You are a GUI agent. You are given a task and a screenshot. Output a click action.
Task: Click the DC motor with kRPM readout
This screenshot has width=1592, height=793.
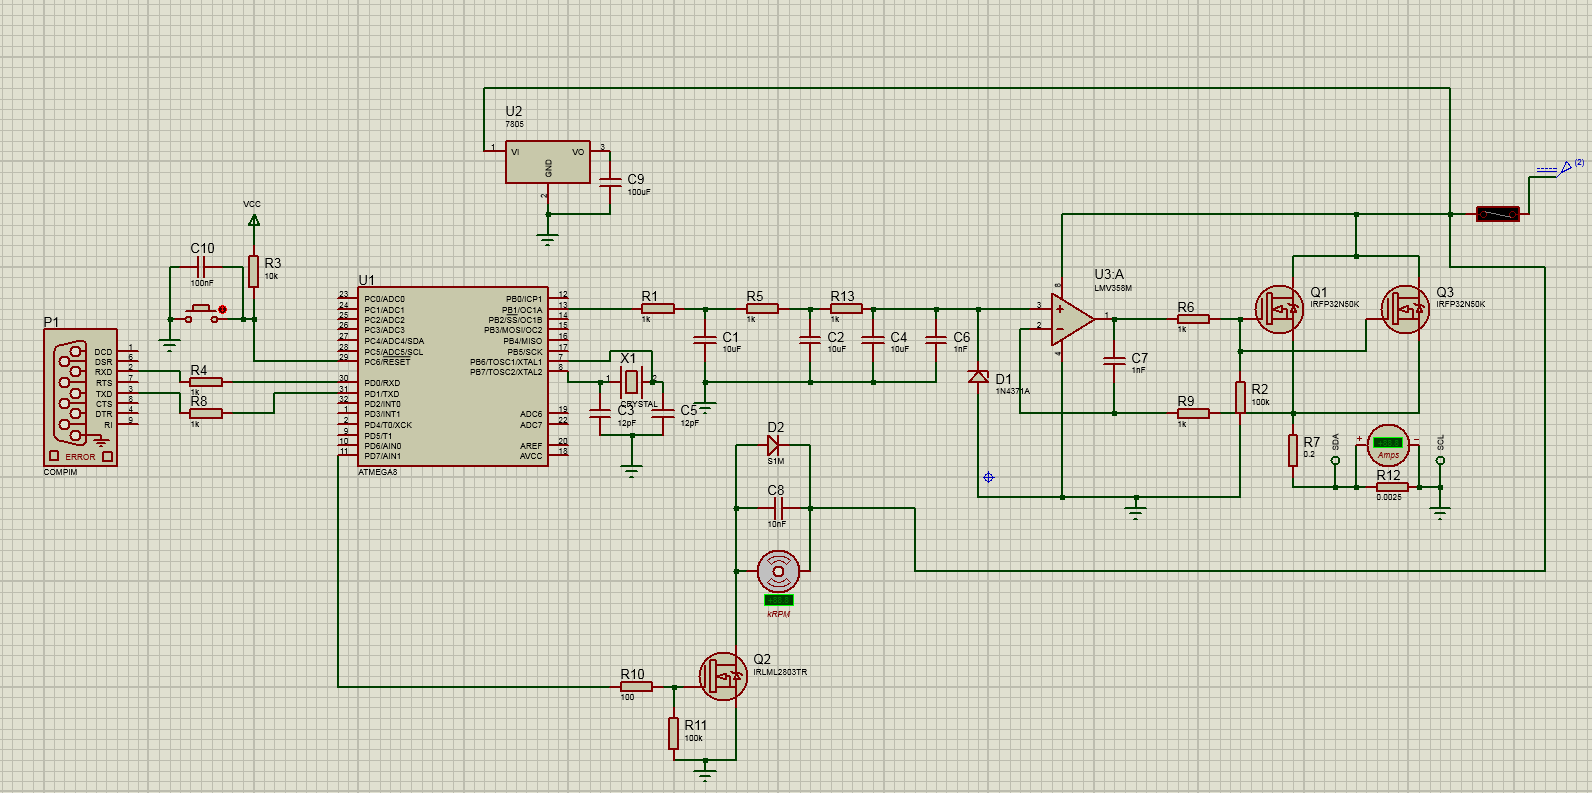click(x=778, y=571)
